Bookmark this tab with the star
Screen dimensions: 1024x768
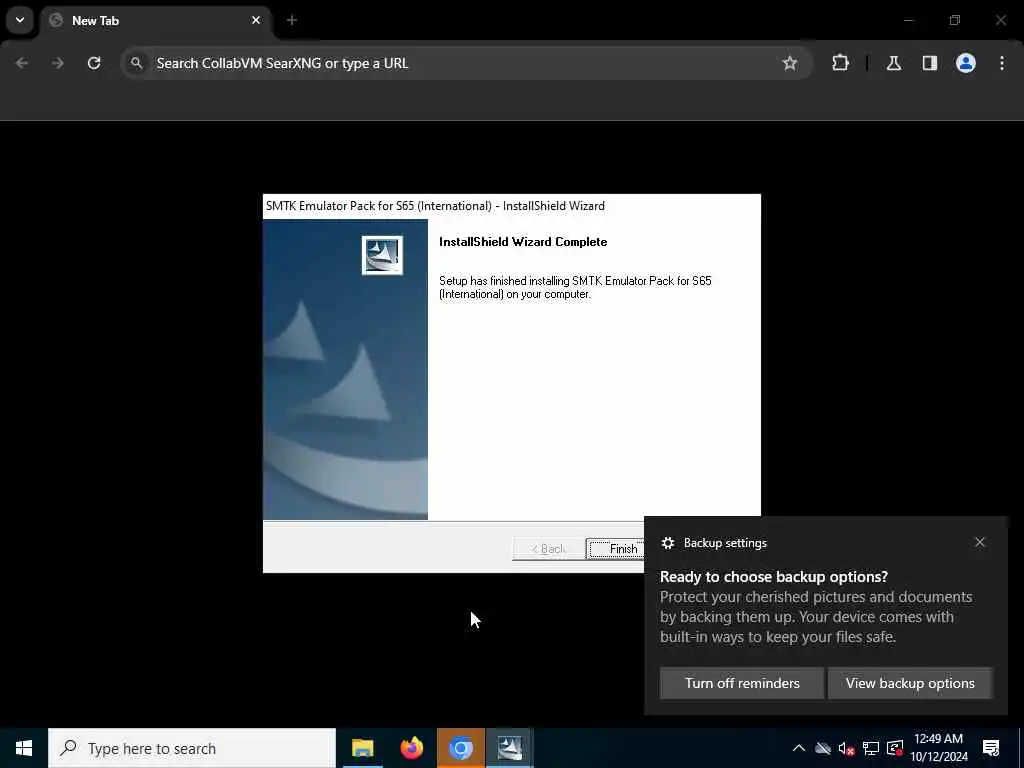click(x=790, y=63)
